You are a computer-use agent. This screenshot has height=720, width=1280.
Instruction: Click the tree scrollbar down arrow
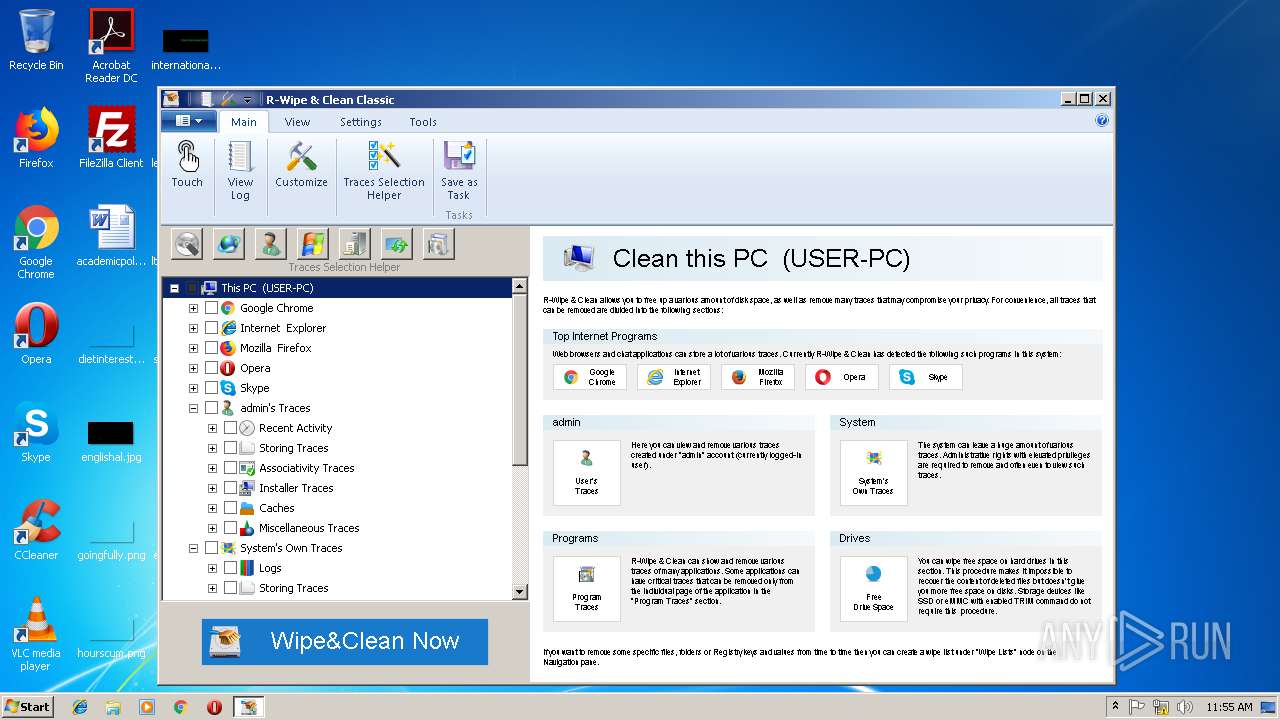tap(519, 591)
